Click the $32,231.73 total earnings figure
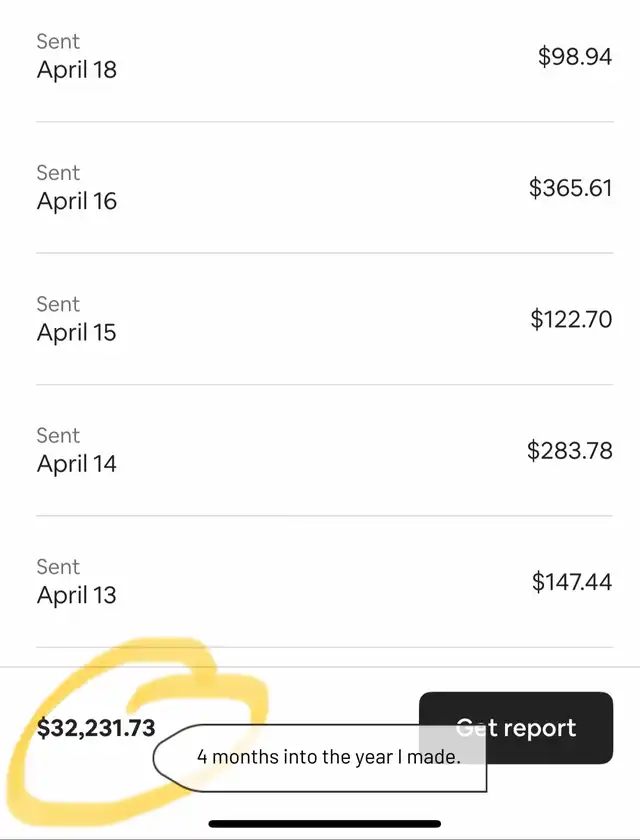 tap(96, 728)
